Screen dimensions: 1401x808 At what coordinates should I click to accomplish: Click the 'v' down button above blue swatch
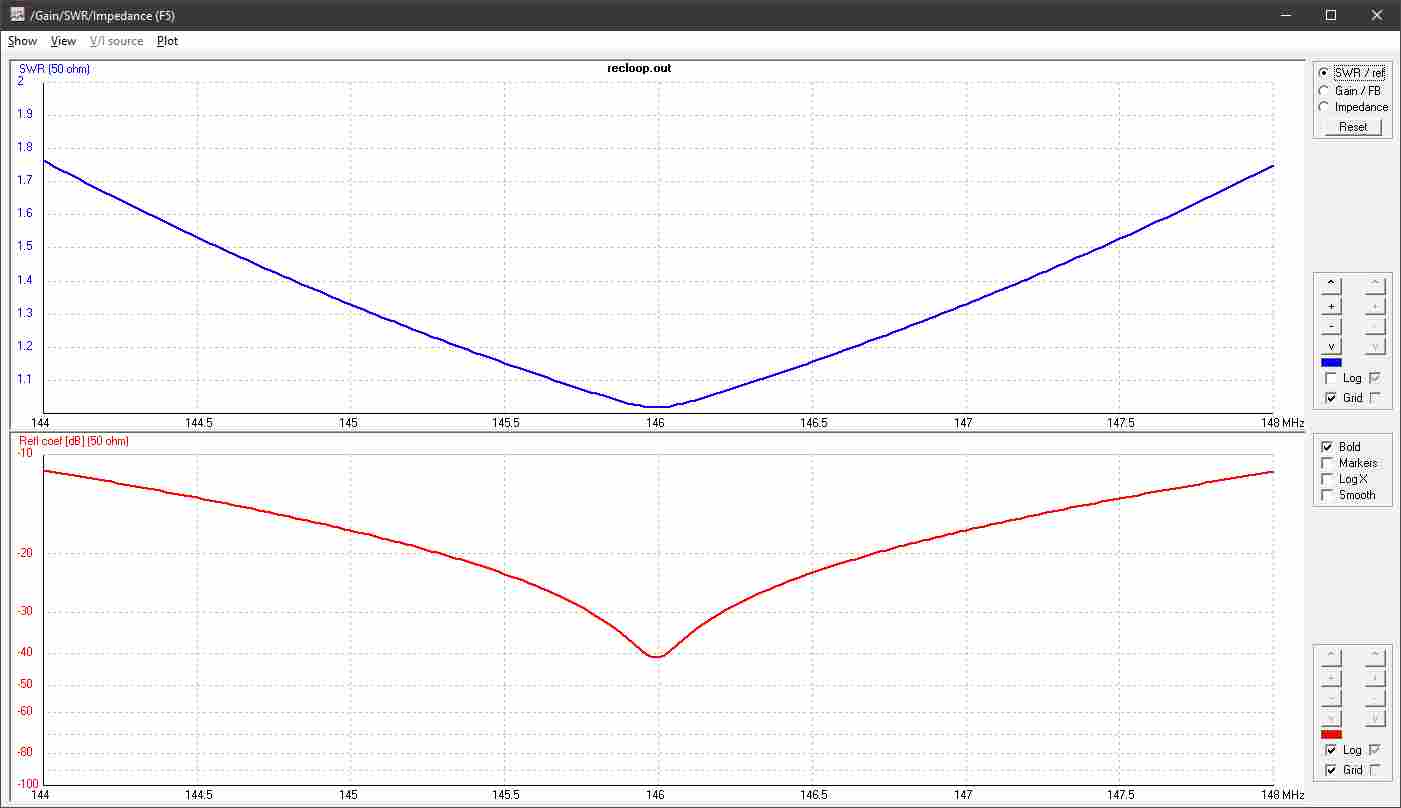pyautogui.click(x=1331, y=346)
